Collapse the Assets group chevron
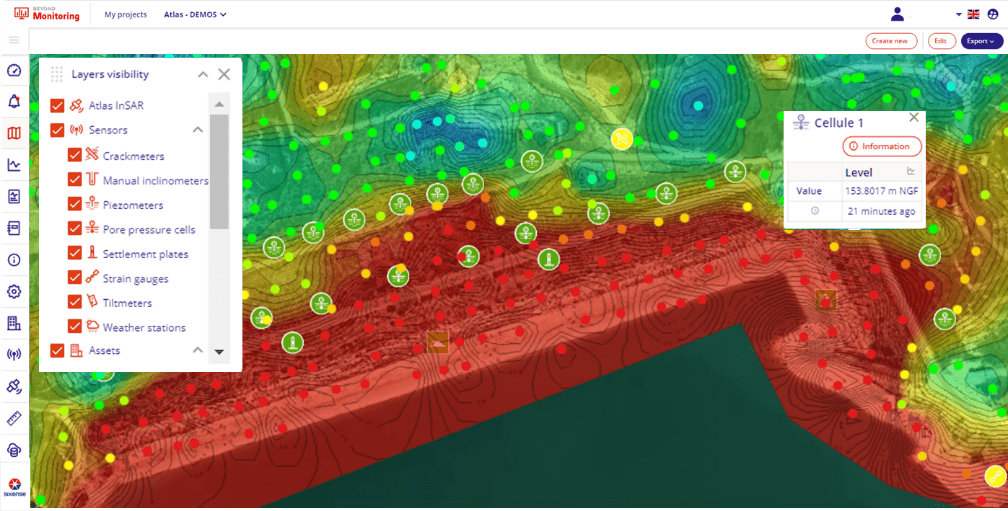1008x511 pixels. point(198,350)
